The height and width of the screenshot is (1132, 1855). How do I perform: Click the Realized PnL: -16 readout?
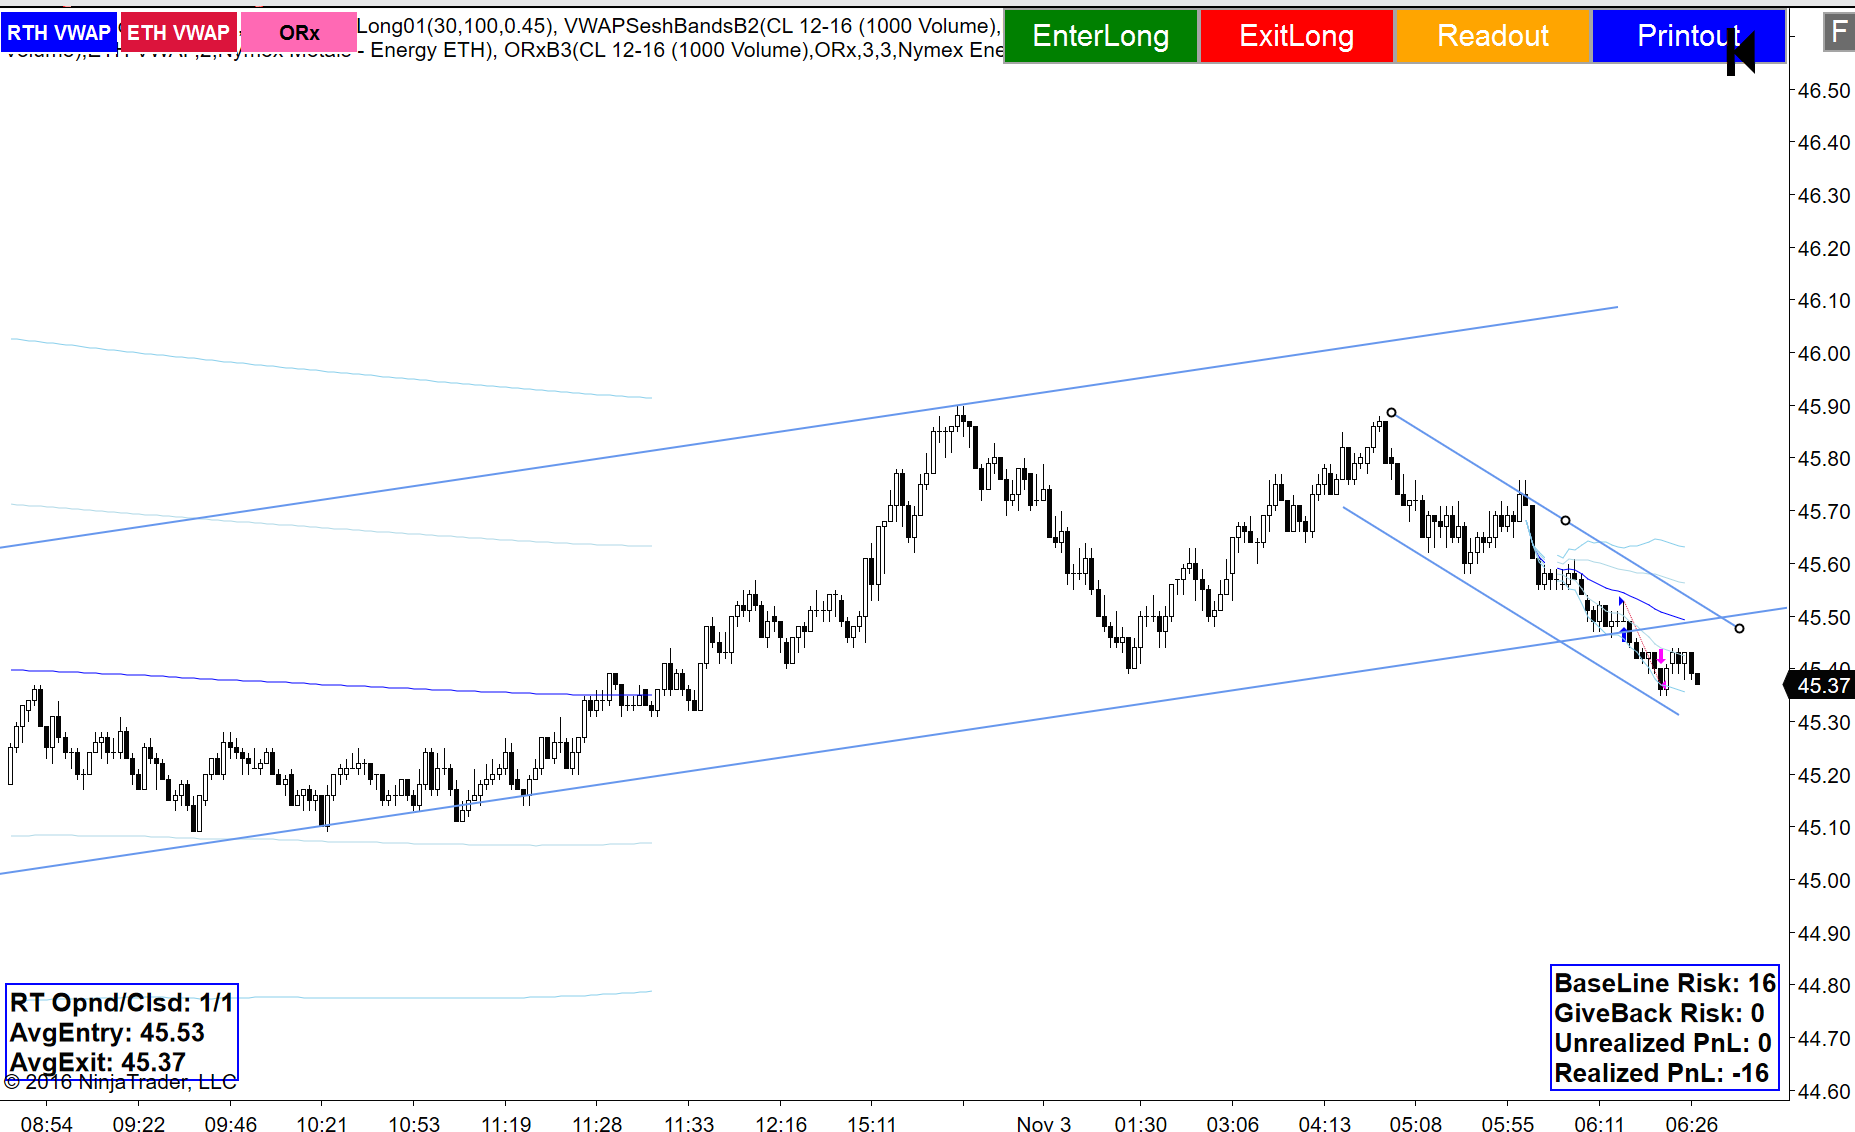click(x=1662, y=1073)
